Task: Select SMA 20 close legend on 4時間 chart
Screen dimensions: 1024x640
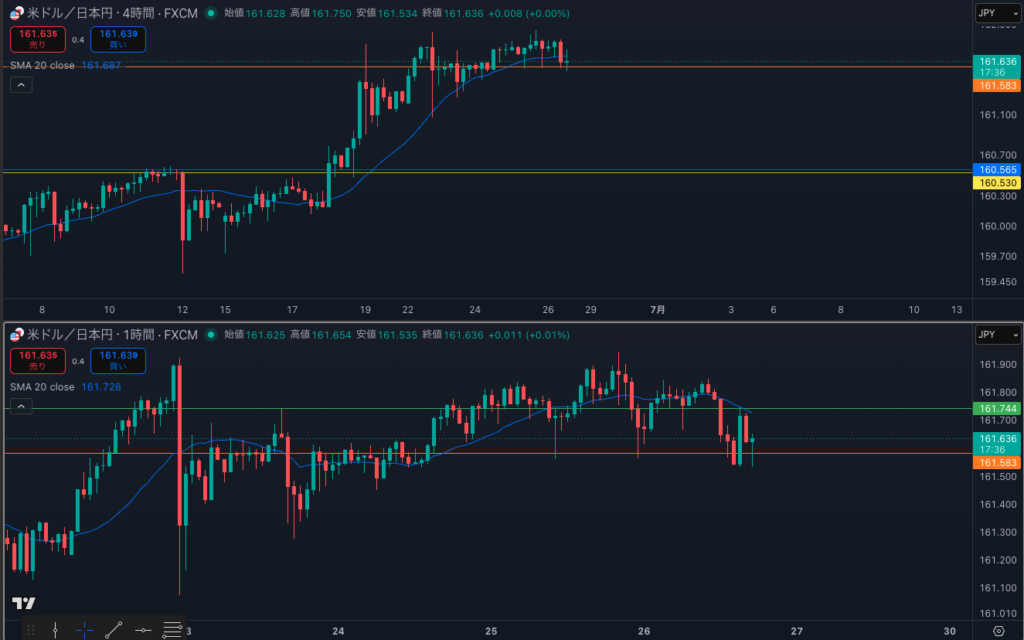Action: tap(42, 65)
